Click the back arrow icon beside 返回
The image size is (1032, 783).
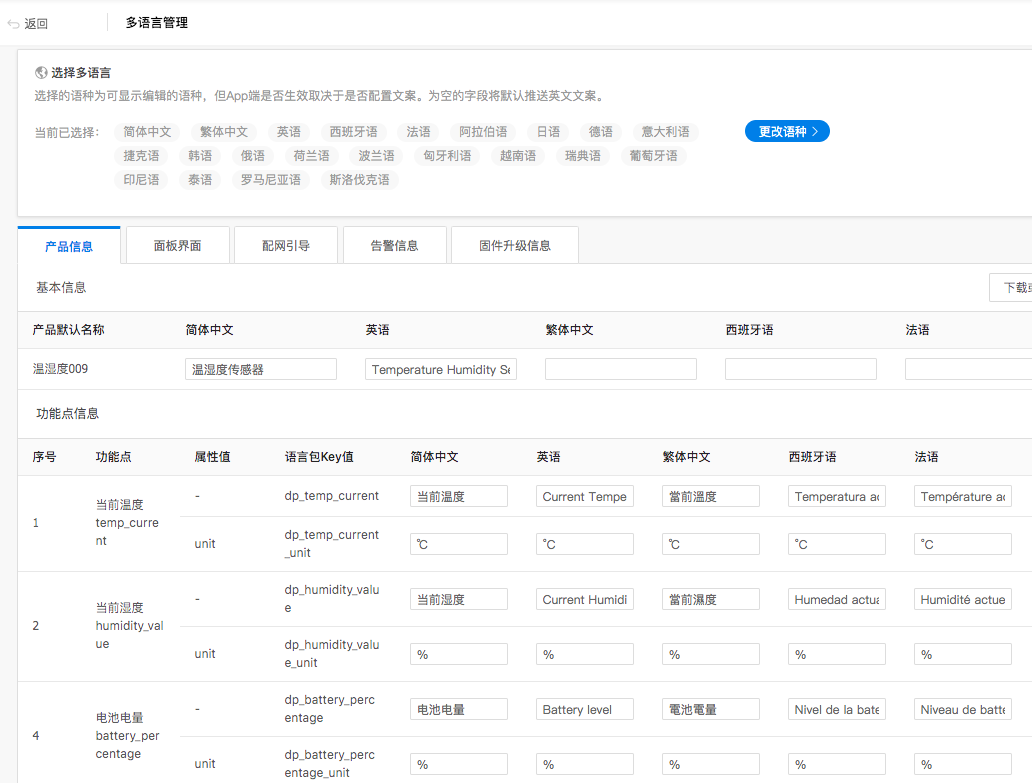click(x=11, y=22)
